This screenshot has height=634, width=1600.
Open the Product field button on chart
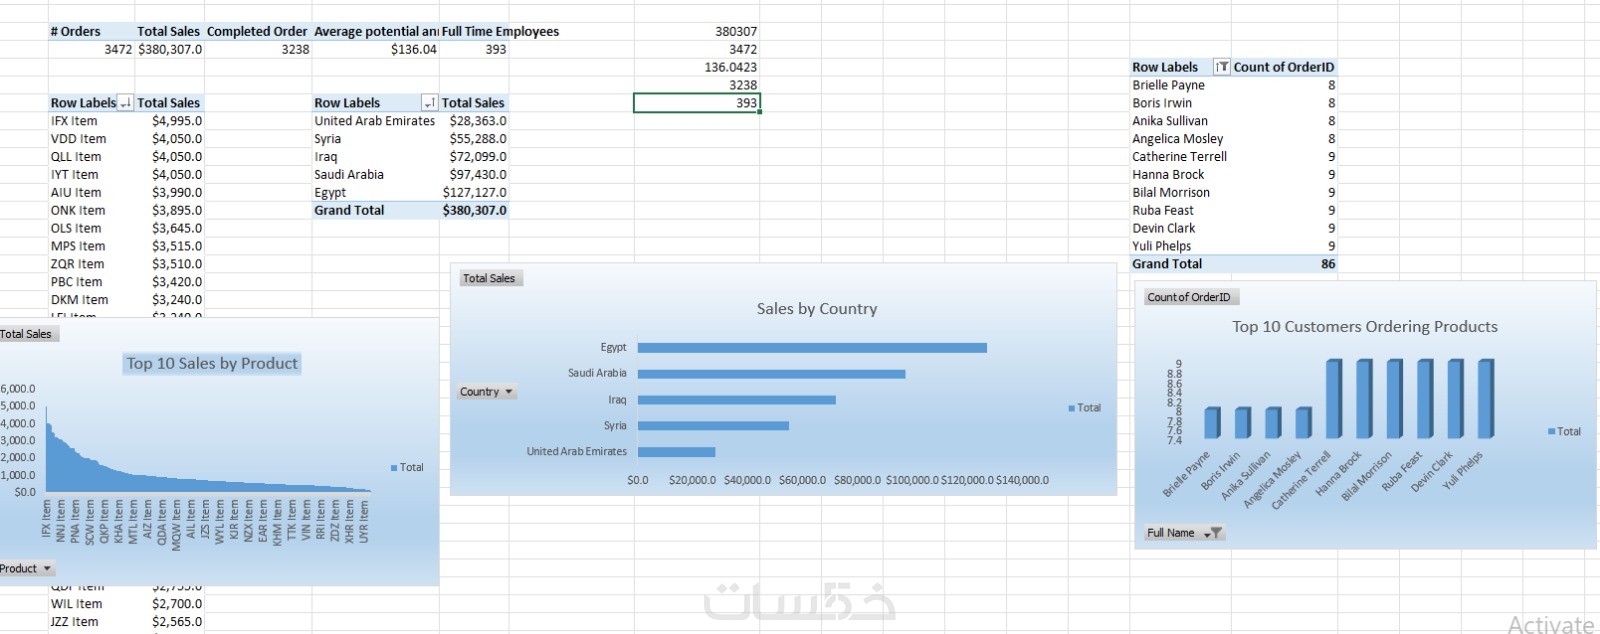click(25, 569)
